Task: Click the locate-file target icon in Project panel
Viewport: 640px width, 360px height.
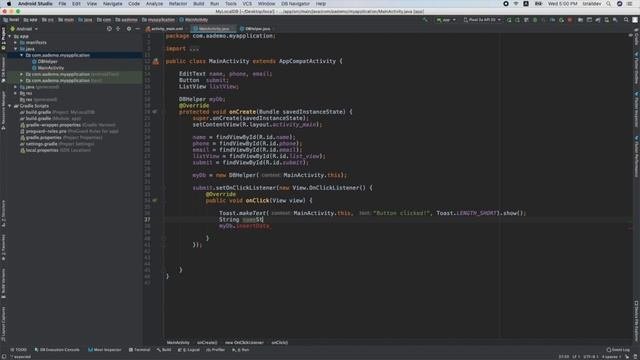Action: [109, 29]
